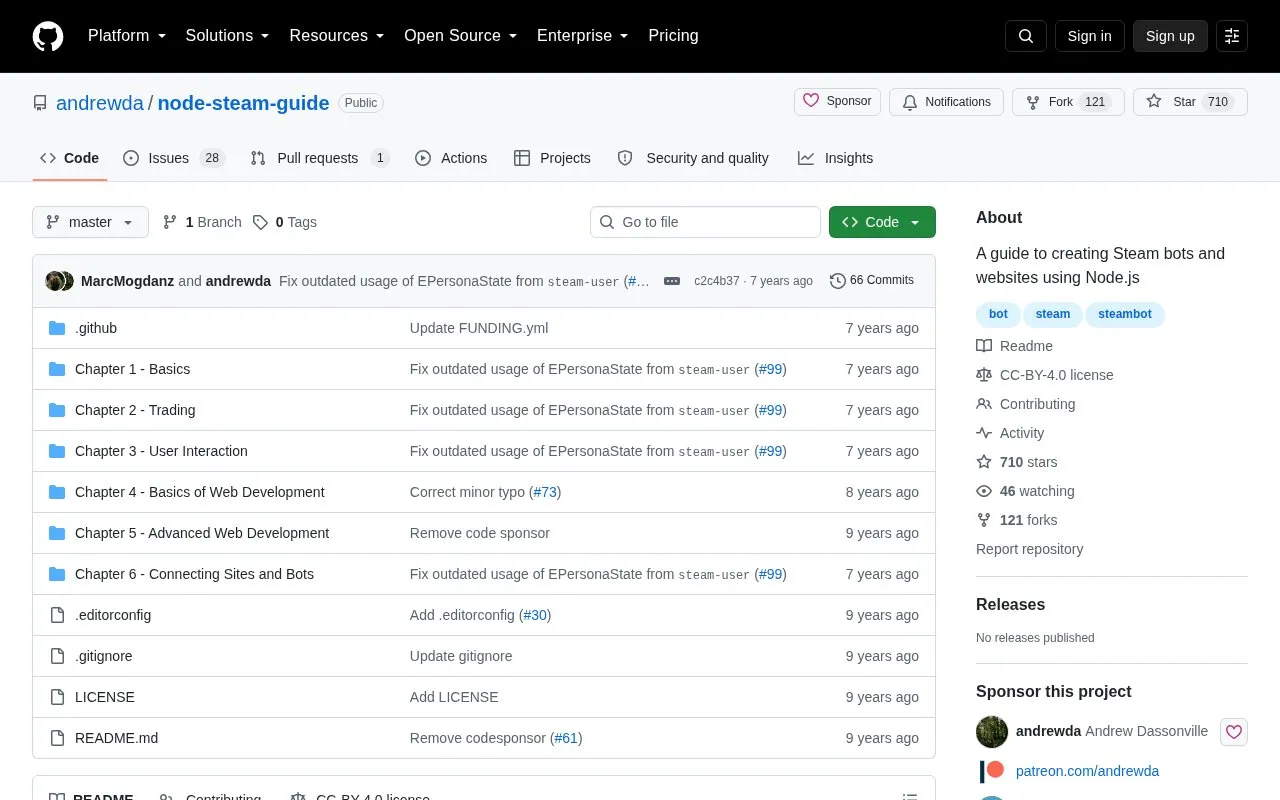The width and height of the screenshot is (1280, 800).
Task: Open the appearance settings icon in header
Action: [1232, 36]
